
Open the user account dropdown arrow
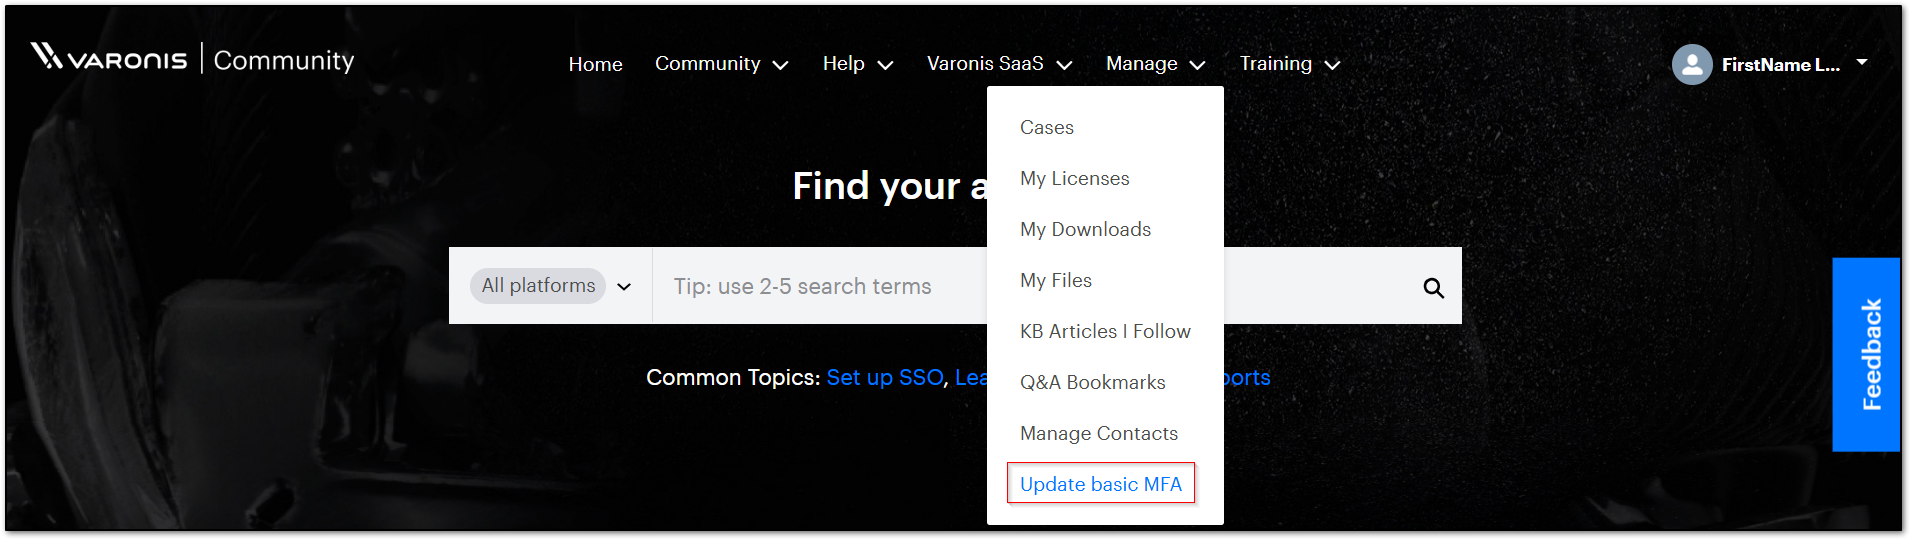click(x=1862, y=62)
